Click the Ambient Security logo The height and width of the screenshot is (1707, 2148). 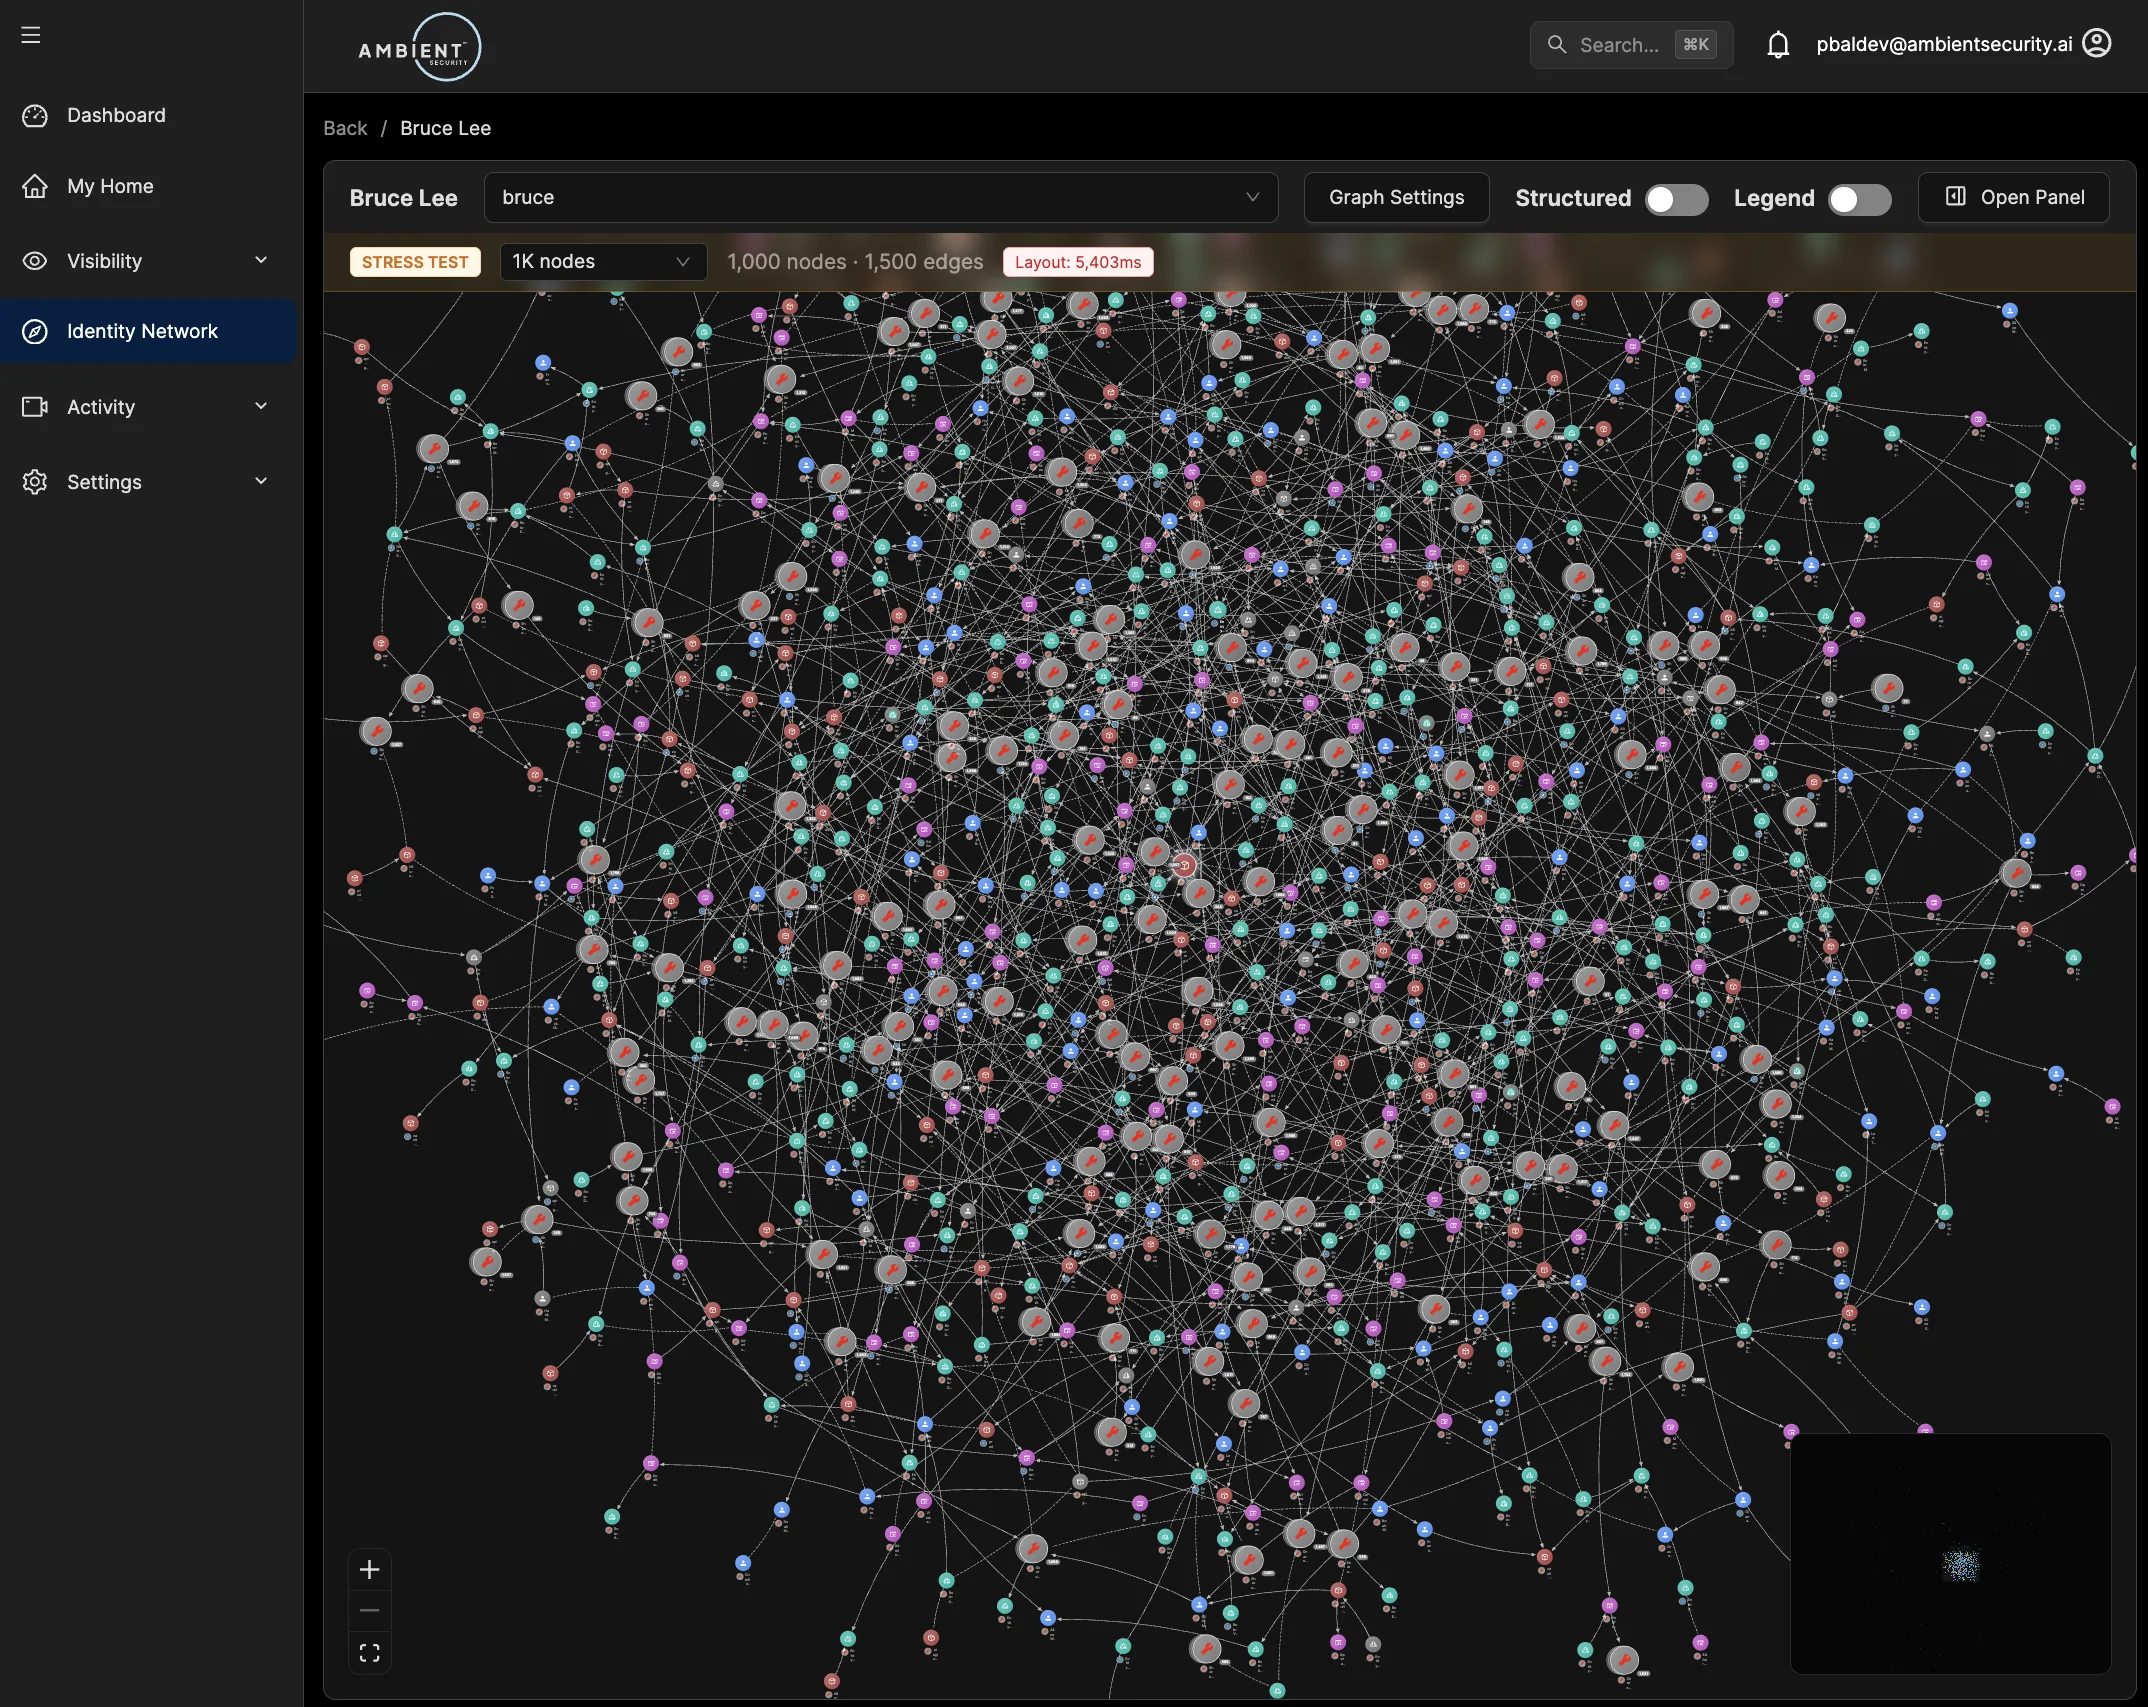pyautogui.click(x=420, y=47)
